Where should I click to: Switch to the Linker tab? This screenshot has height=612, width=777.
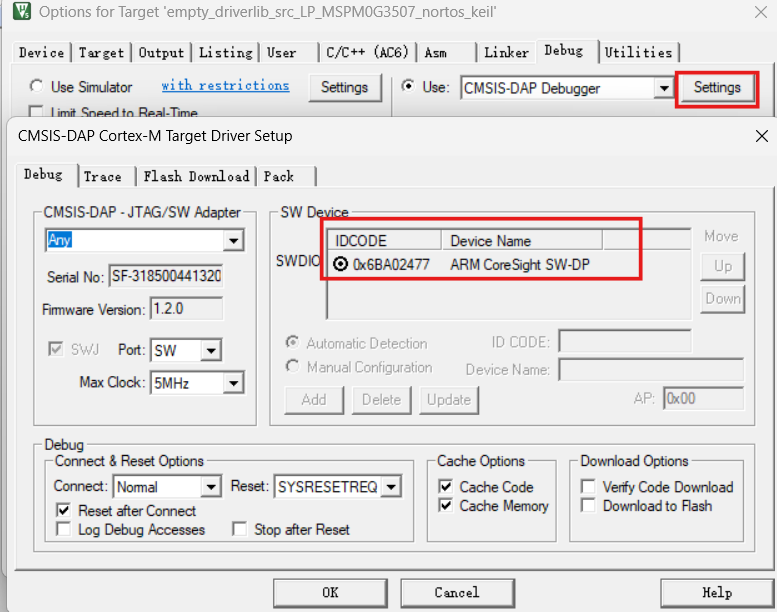pyautogui.click(x=506, y=53)
